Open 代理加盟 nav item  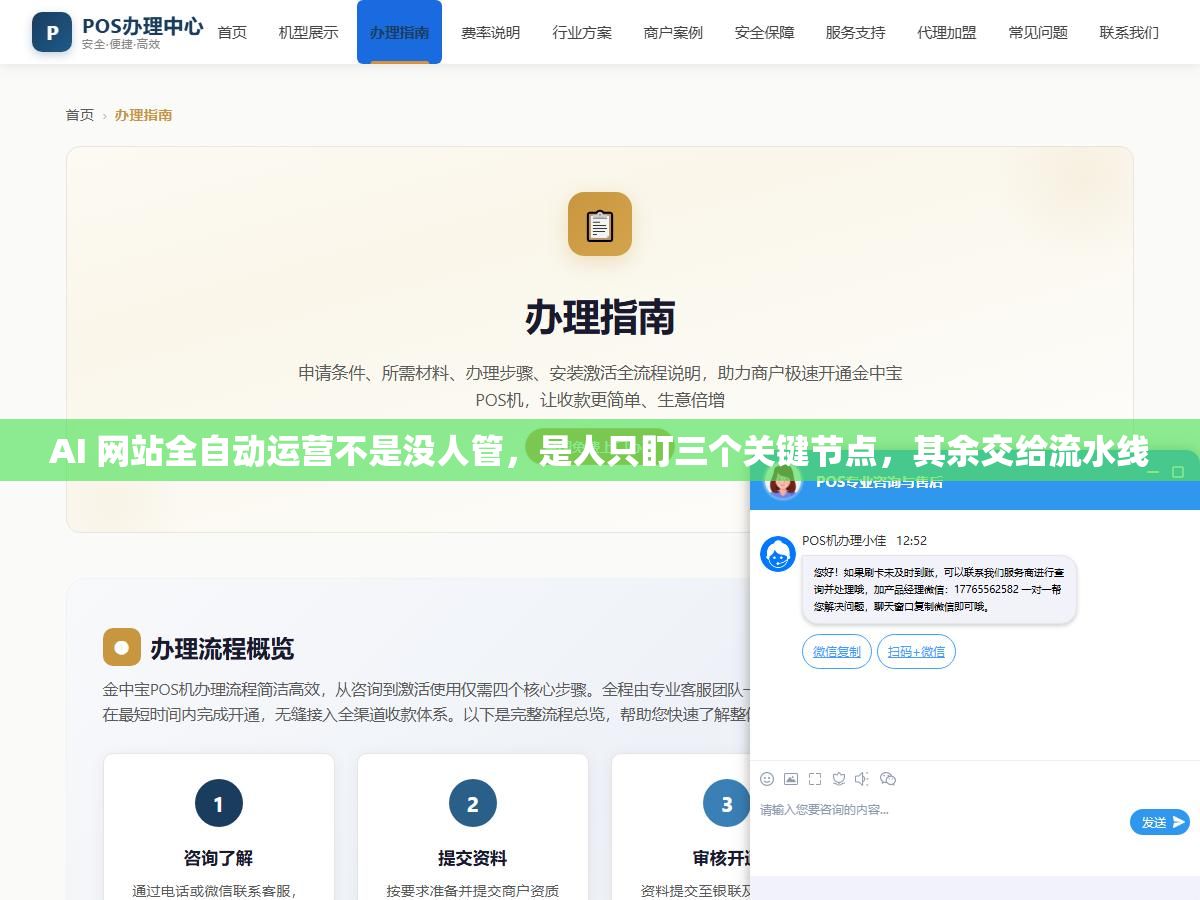pyautogui.click(x=946, y=32)
